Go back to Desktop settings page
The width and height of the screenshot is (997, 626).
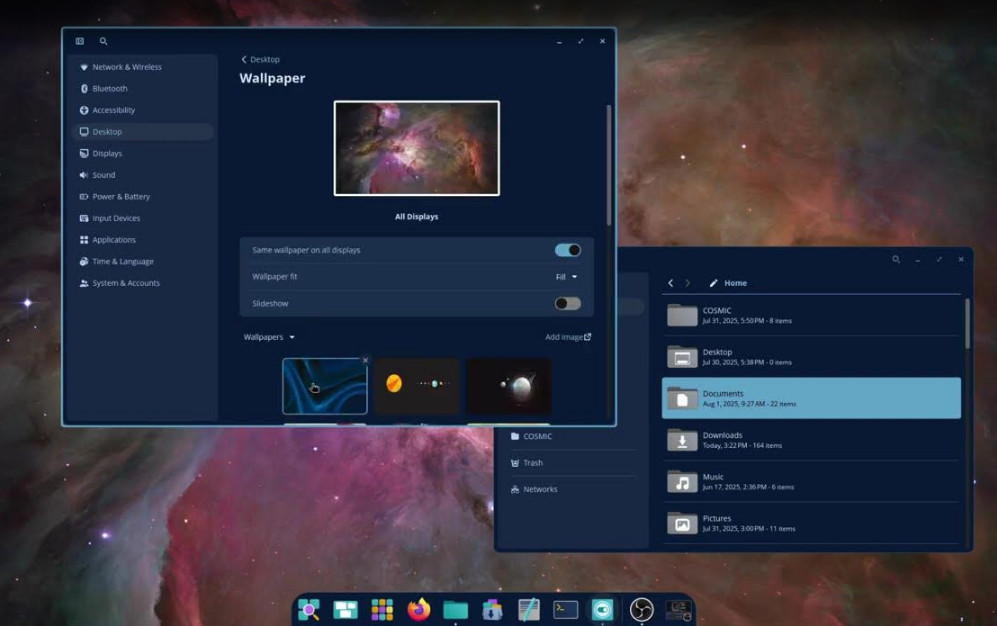pos(260,59)
